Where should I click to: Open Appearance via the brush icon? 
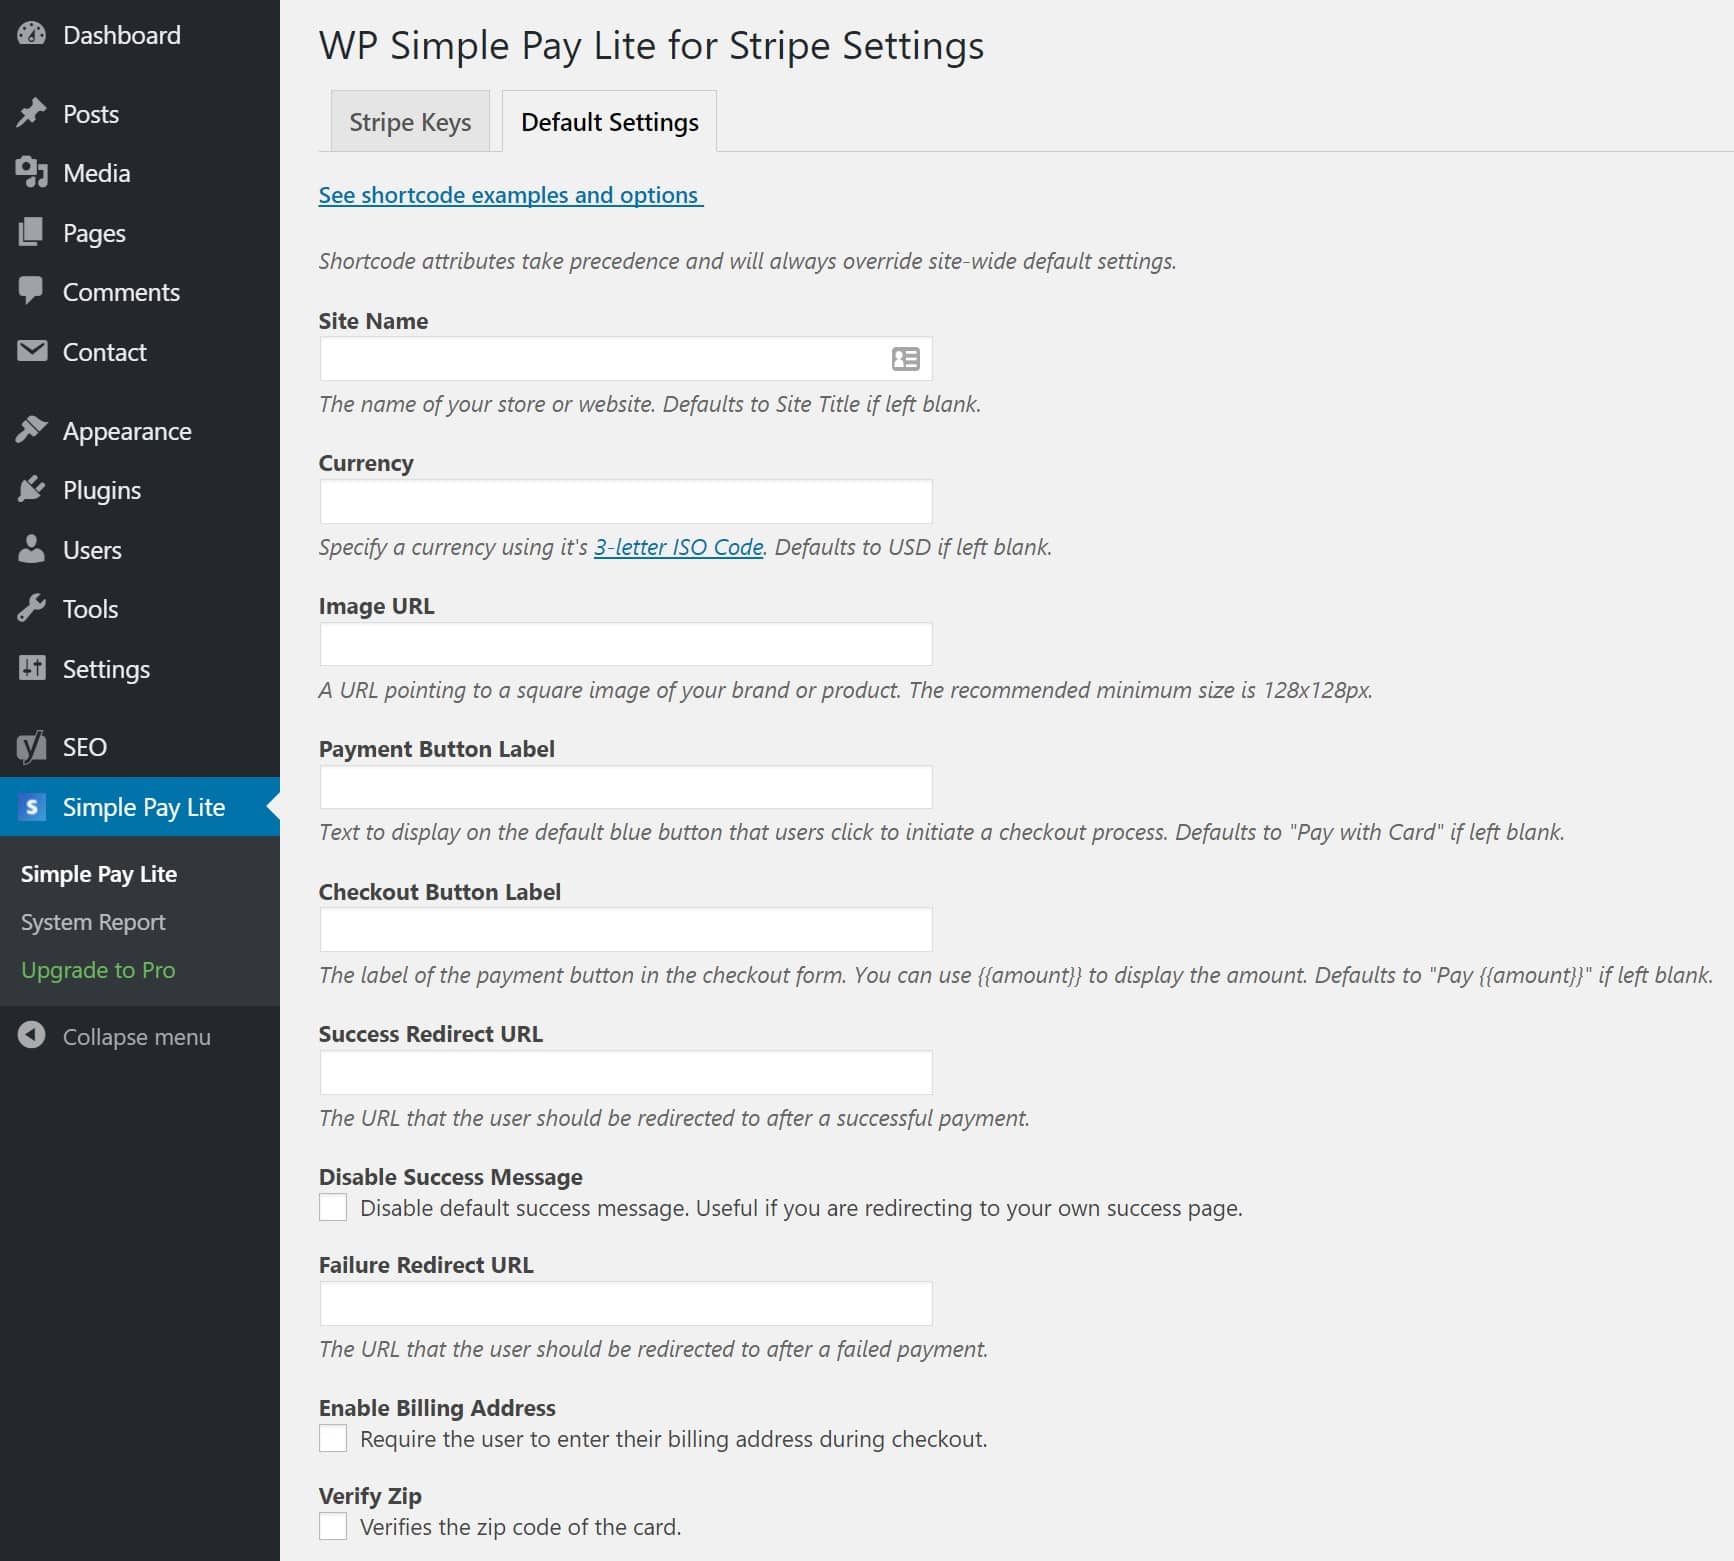pos(31,429)
